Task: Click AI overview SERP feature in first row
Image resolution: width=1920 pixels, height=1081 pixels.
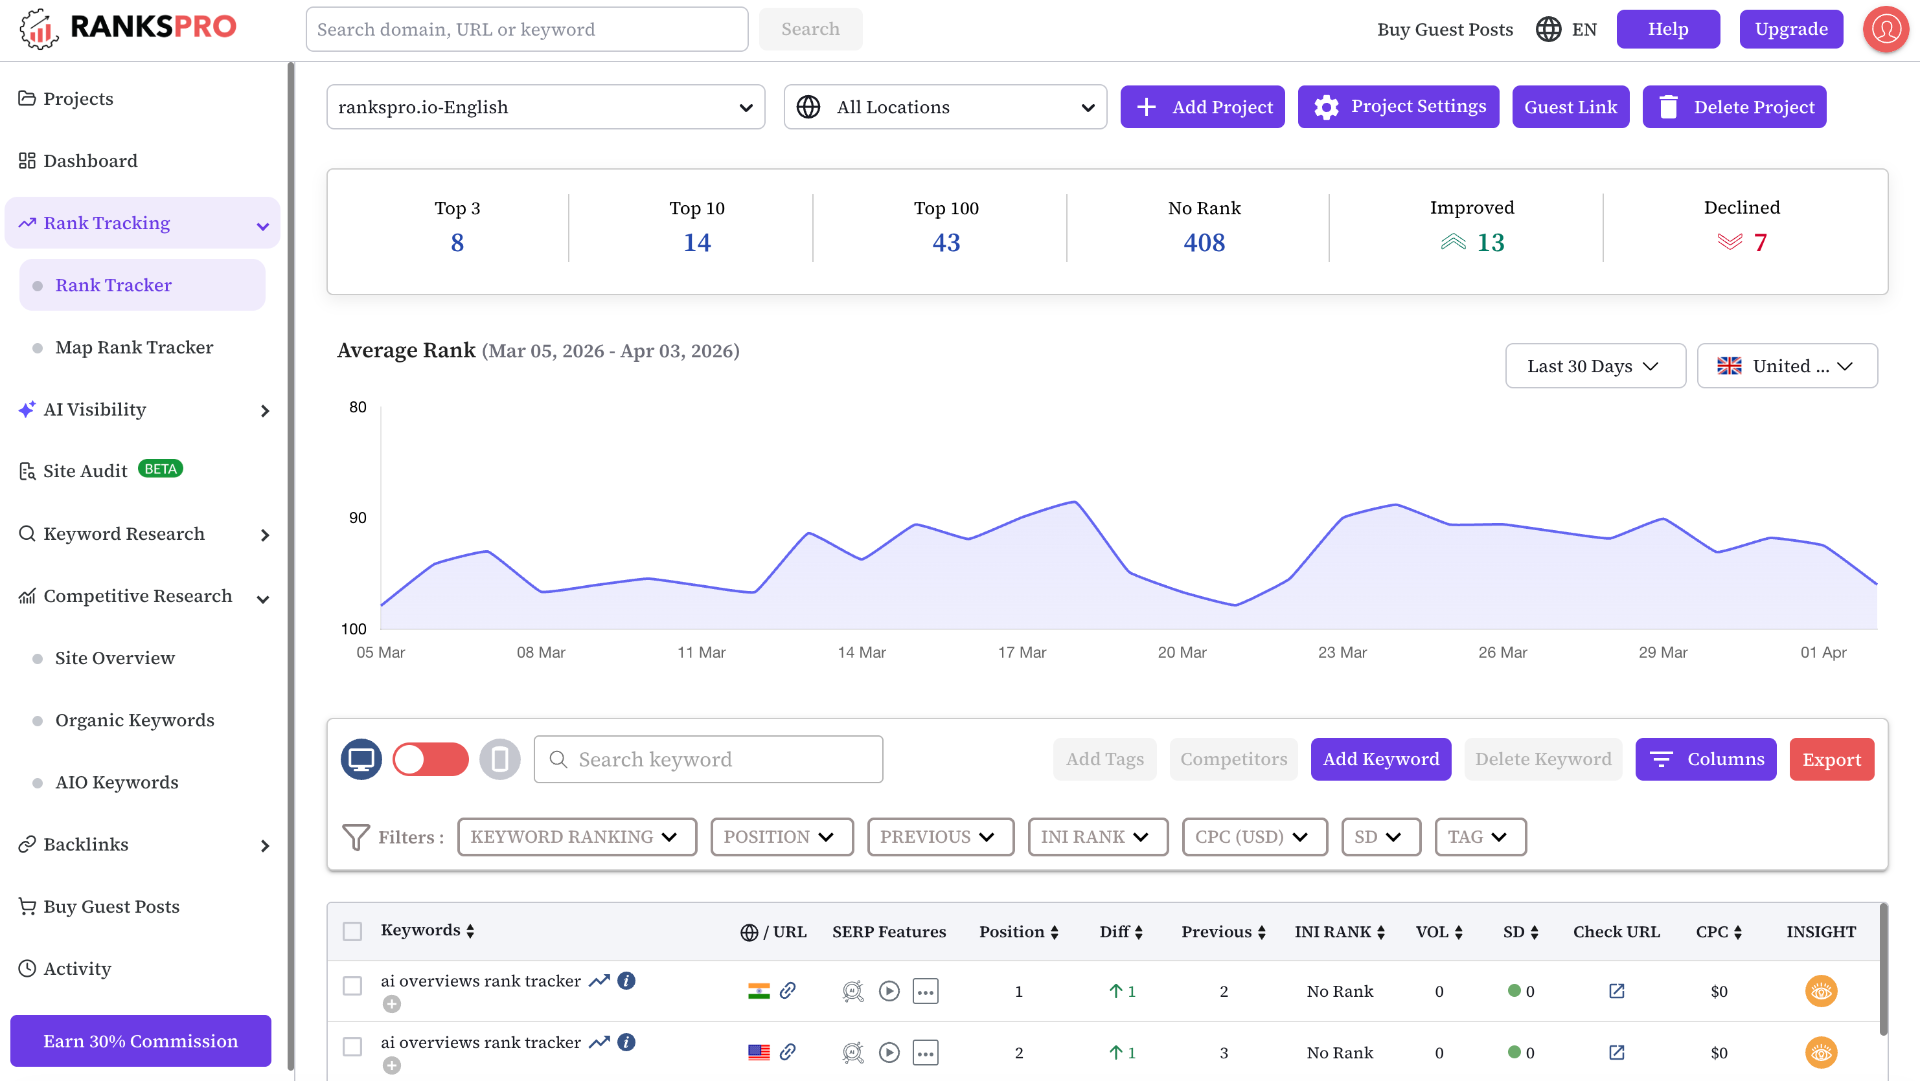Action: [852, 991]
